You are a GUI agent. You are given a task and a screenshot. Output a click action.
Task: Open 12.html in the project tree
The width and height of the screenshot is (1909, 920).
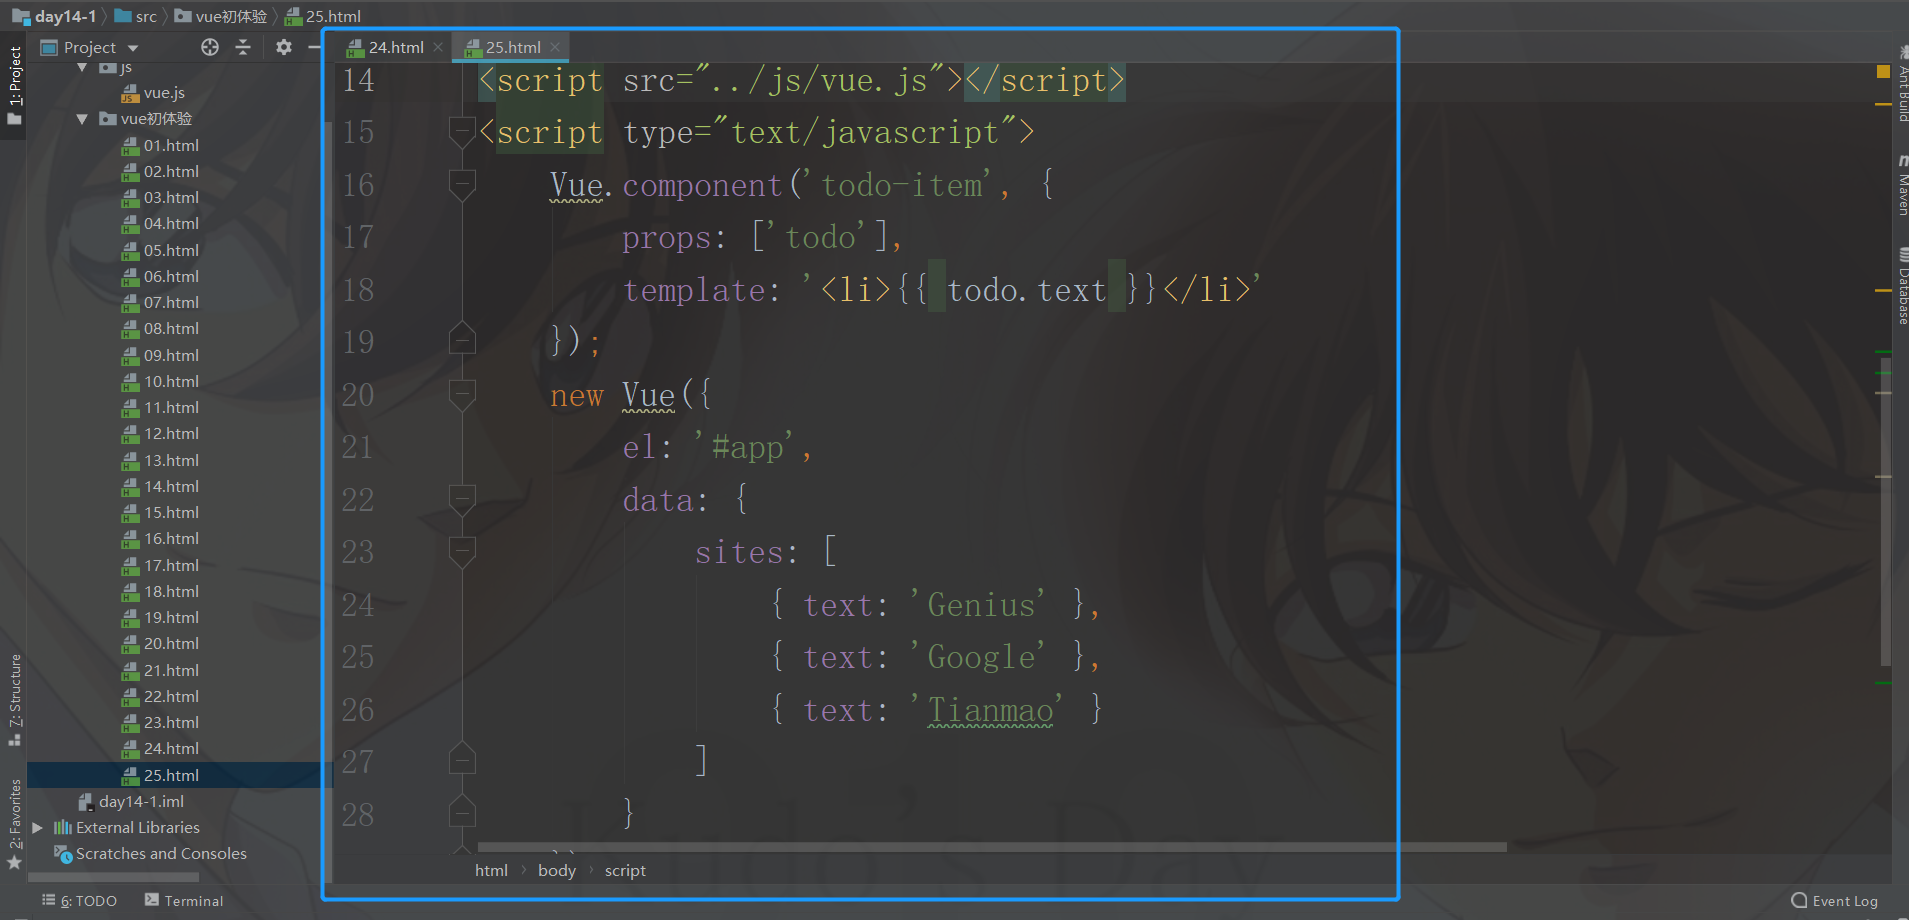click(171, 434)
